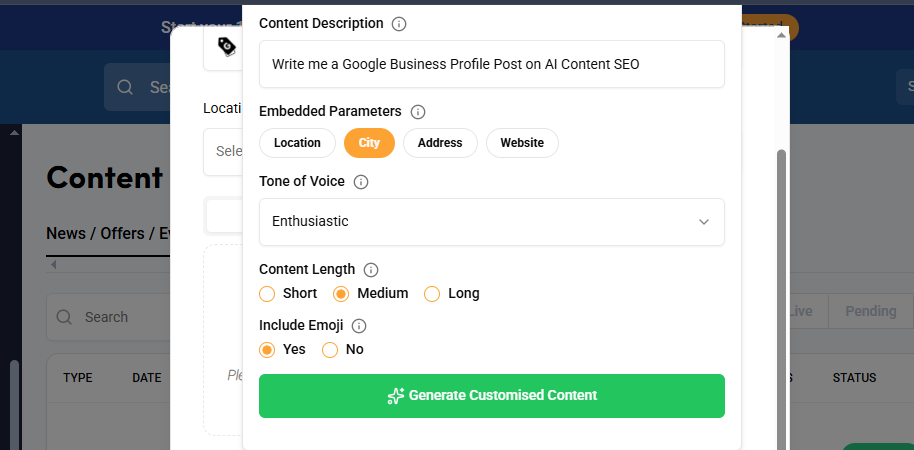This screenshot has height=450, width=914.
Task: Click the tag icon in left panel
Action: [226, 45]
